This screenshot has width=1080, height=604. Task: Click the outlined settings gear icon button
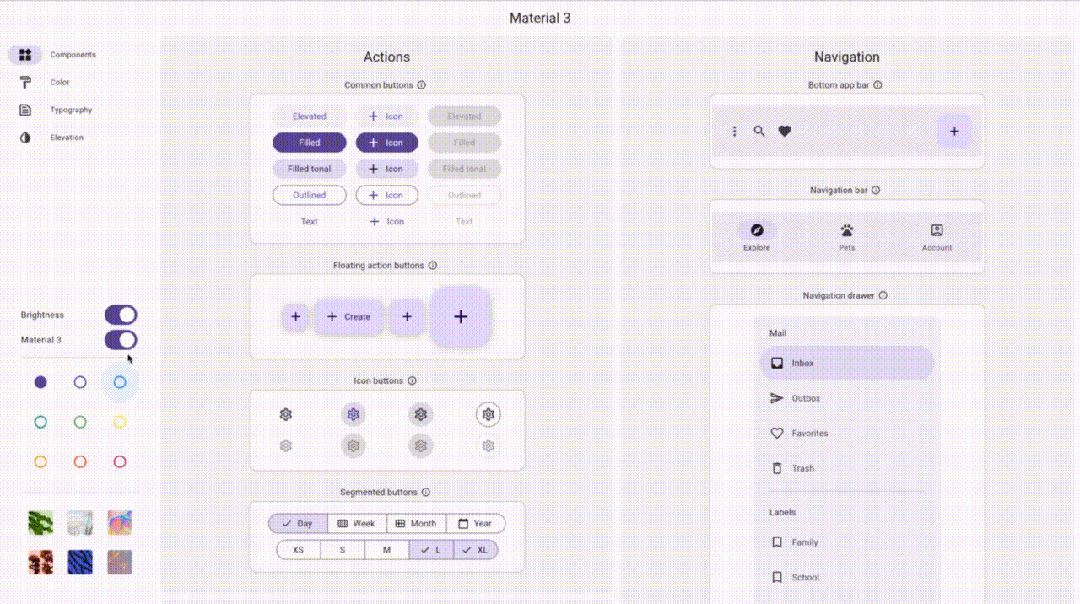pyautogui.click(x=488, y=414)
